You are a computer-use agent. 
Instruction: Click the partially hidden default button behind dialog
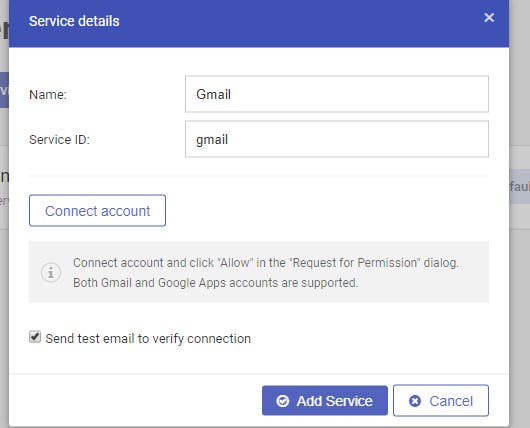pos(520,187)
